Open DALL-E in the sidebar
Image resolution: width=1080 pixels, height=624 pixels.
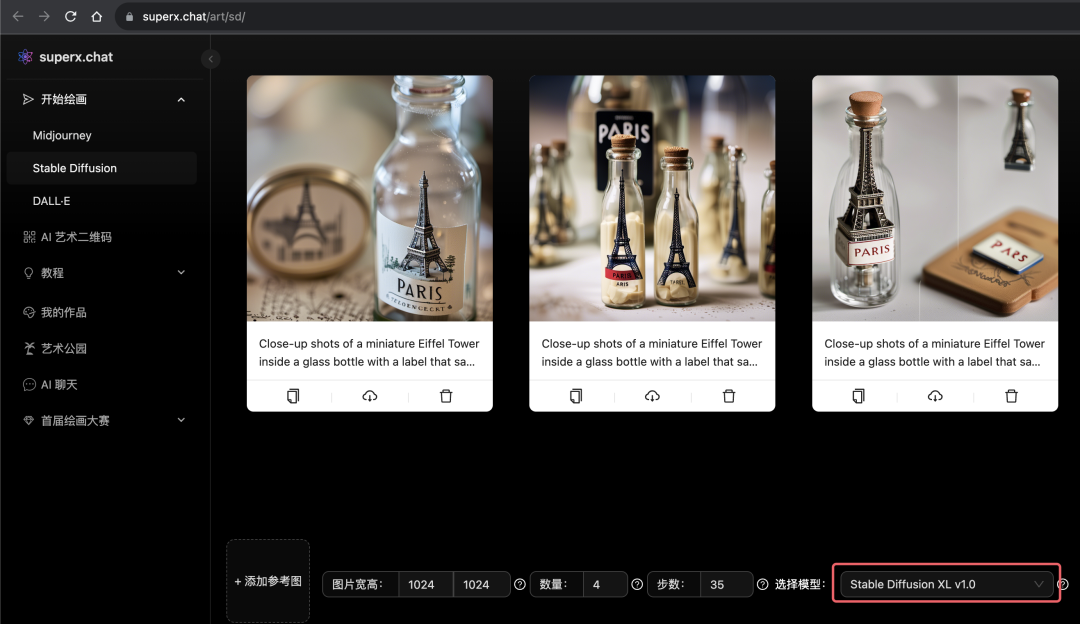point(102,201)
